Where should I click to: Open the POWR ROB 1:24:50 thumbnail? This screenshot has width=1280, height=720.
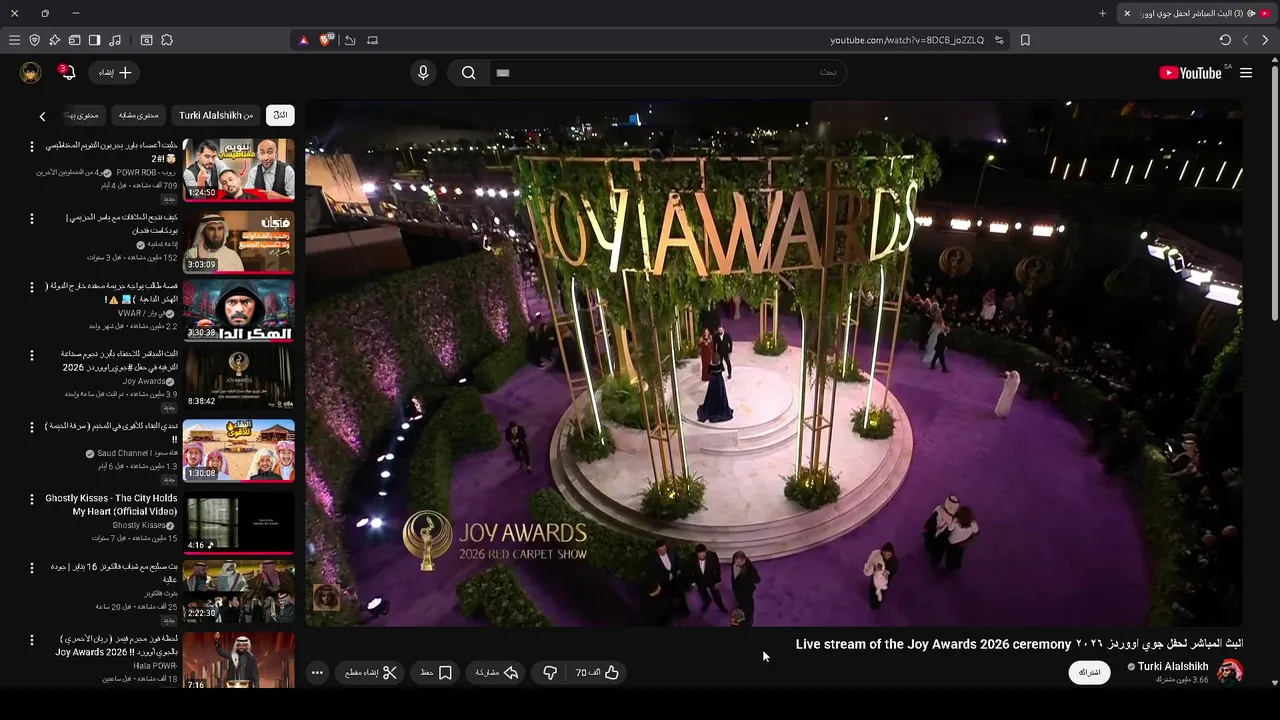pyautogui.click(x=239, y=170)
